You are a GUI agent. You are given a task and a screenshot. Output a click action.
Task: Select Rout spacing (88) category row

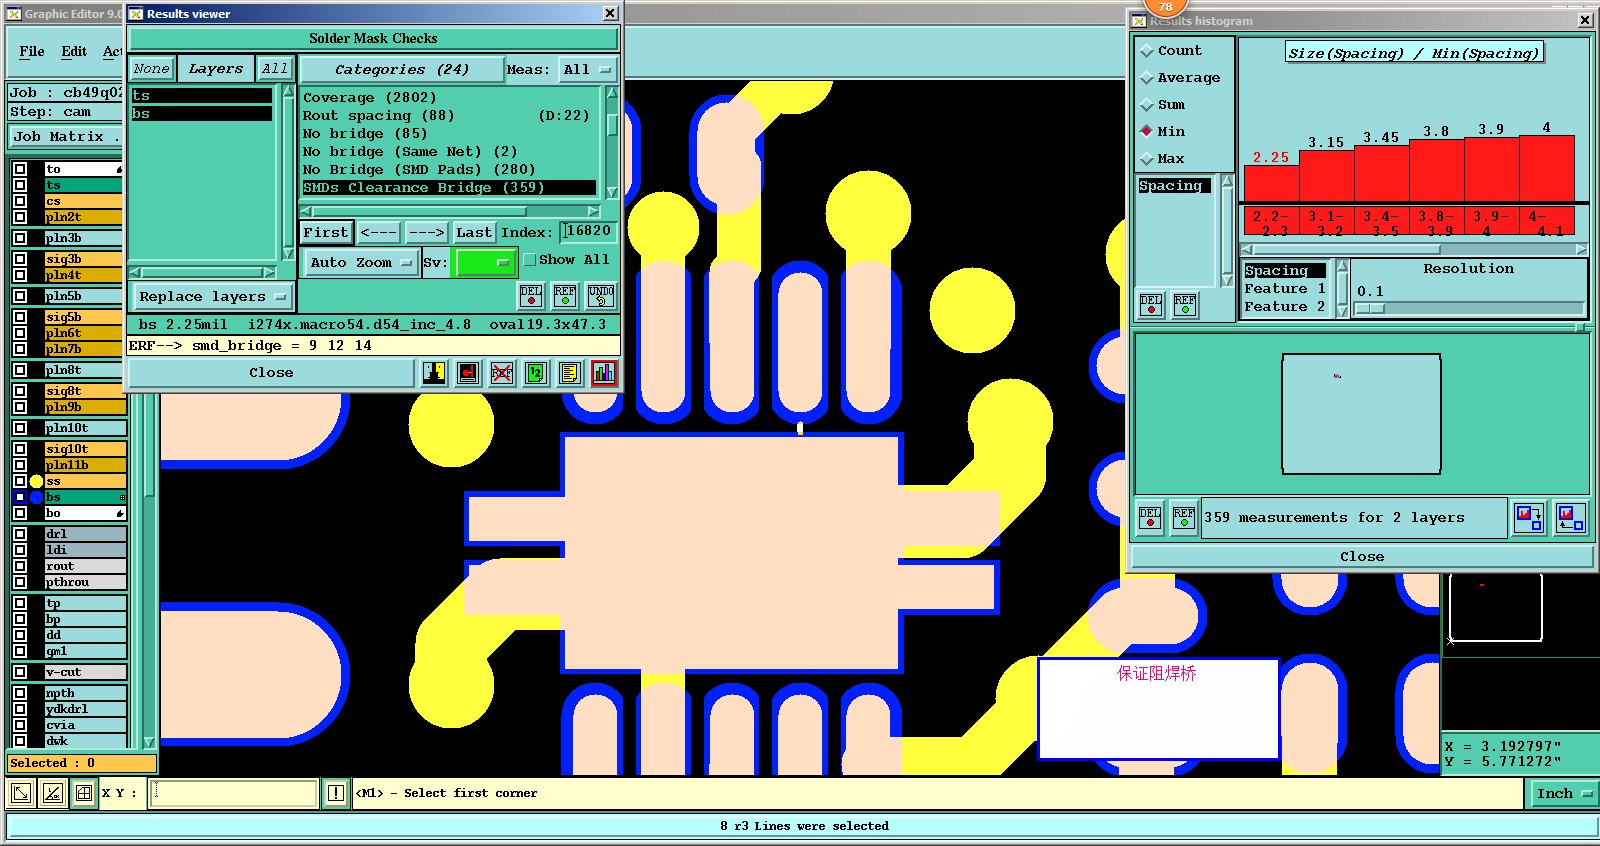click(449, 116)
